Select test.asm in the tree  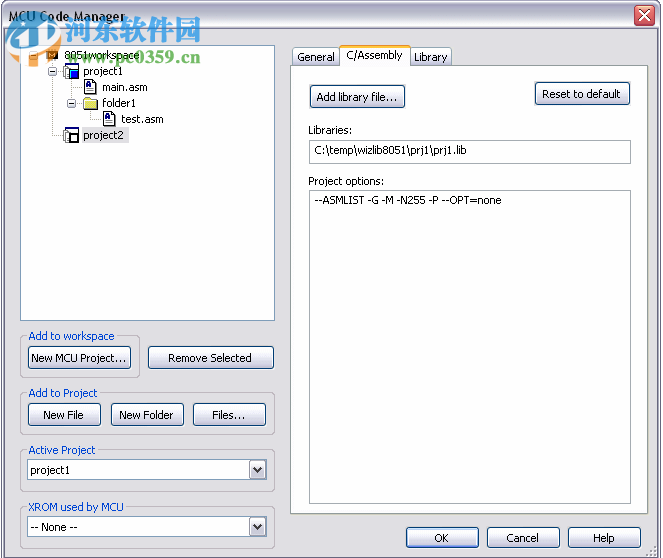coord(142,119)
